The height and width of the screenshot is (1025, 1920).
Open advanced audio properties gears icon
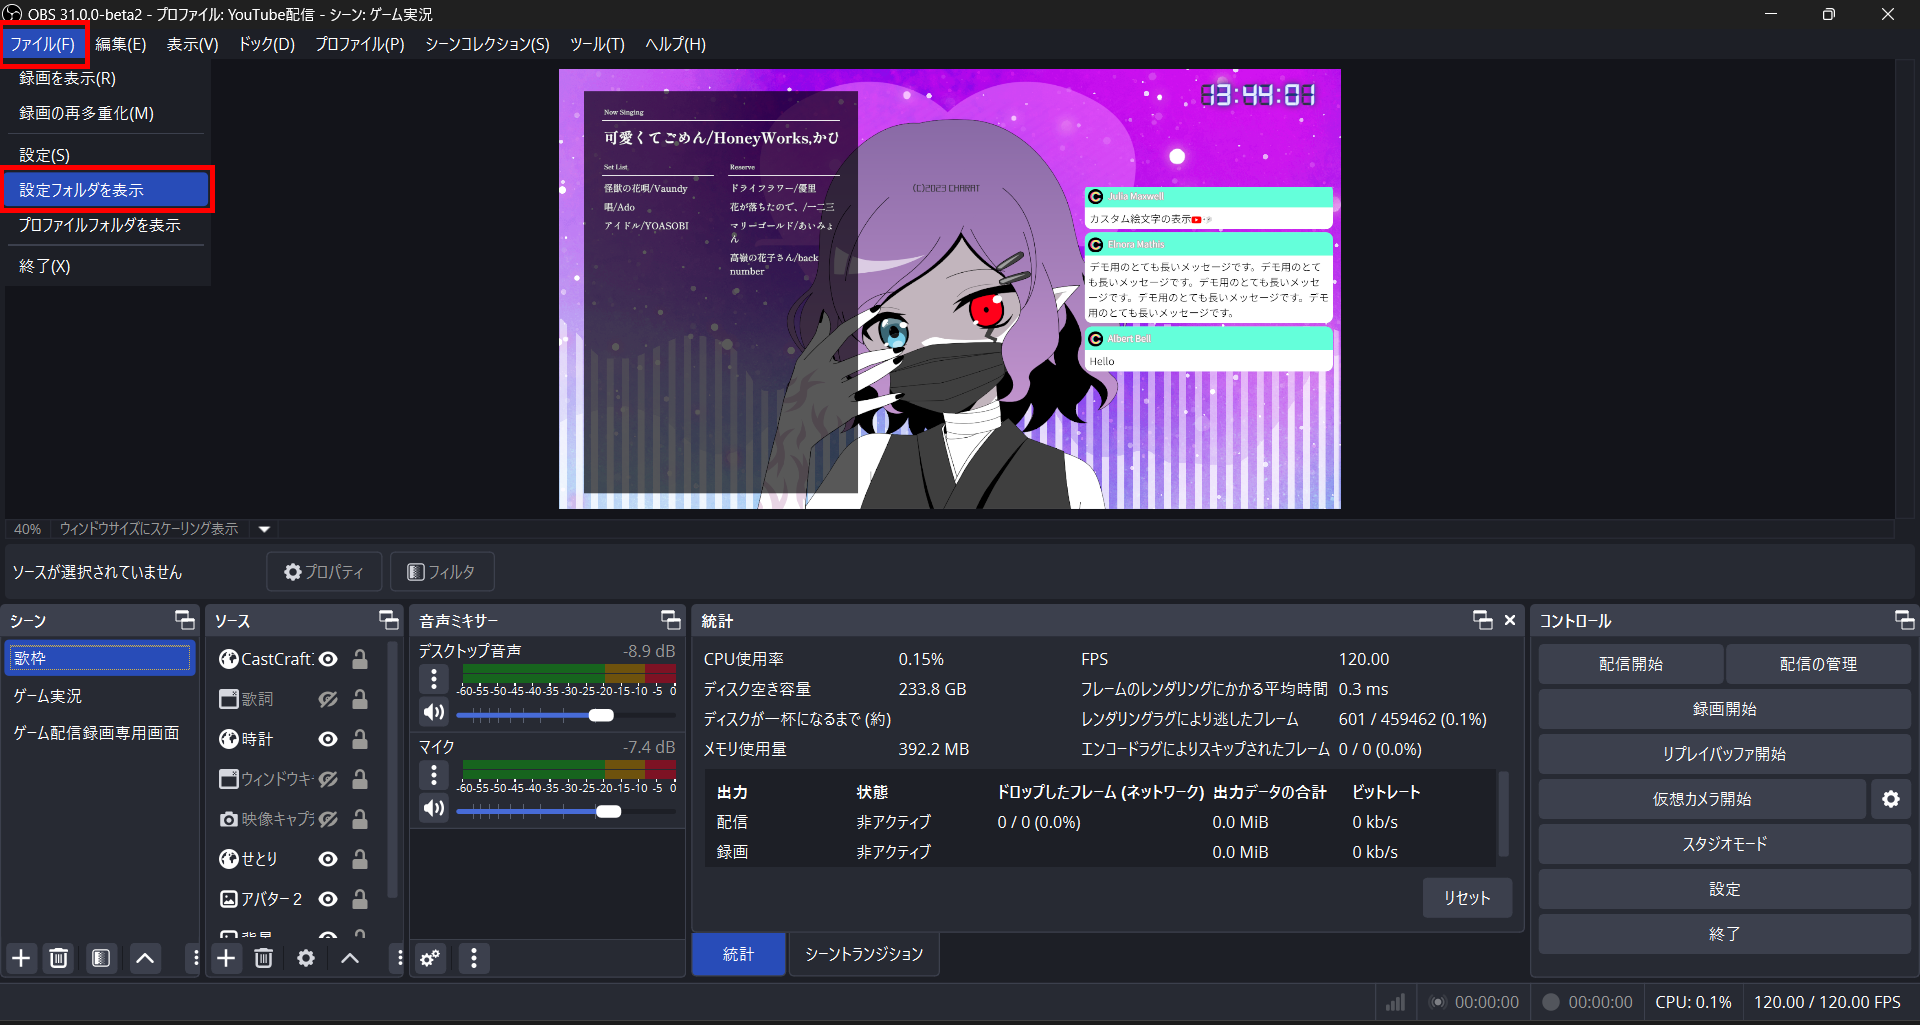click(x=430, y=958)
